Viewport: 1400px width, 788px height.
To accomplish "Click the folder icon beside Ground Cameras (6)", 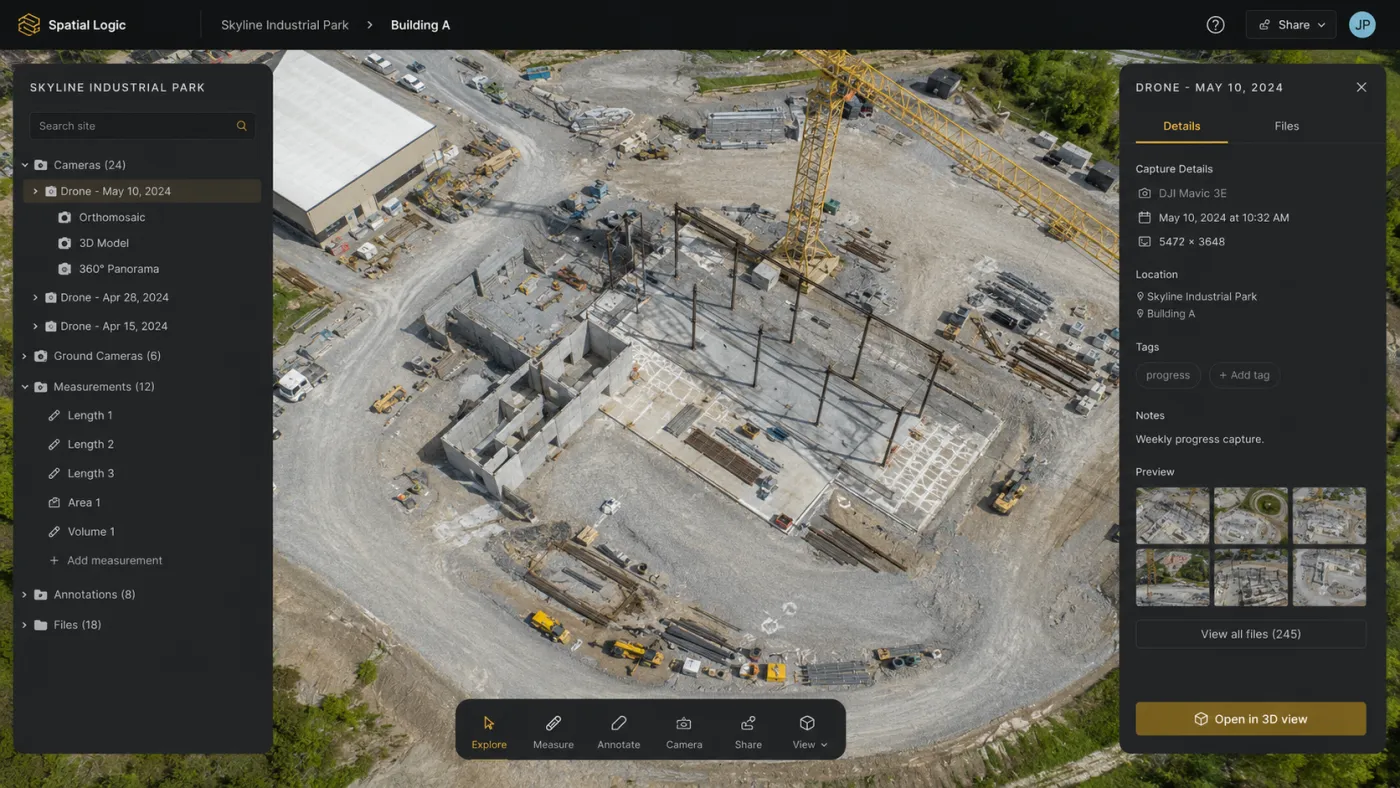I will (x=41, y=356).
